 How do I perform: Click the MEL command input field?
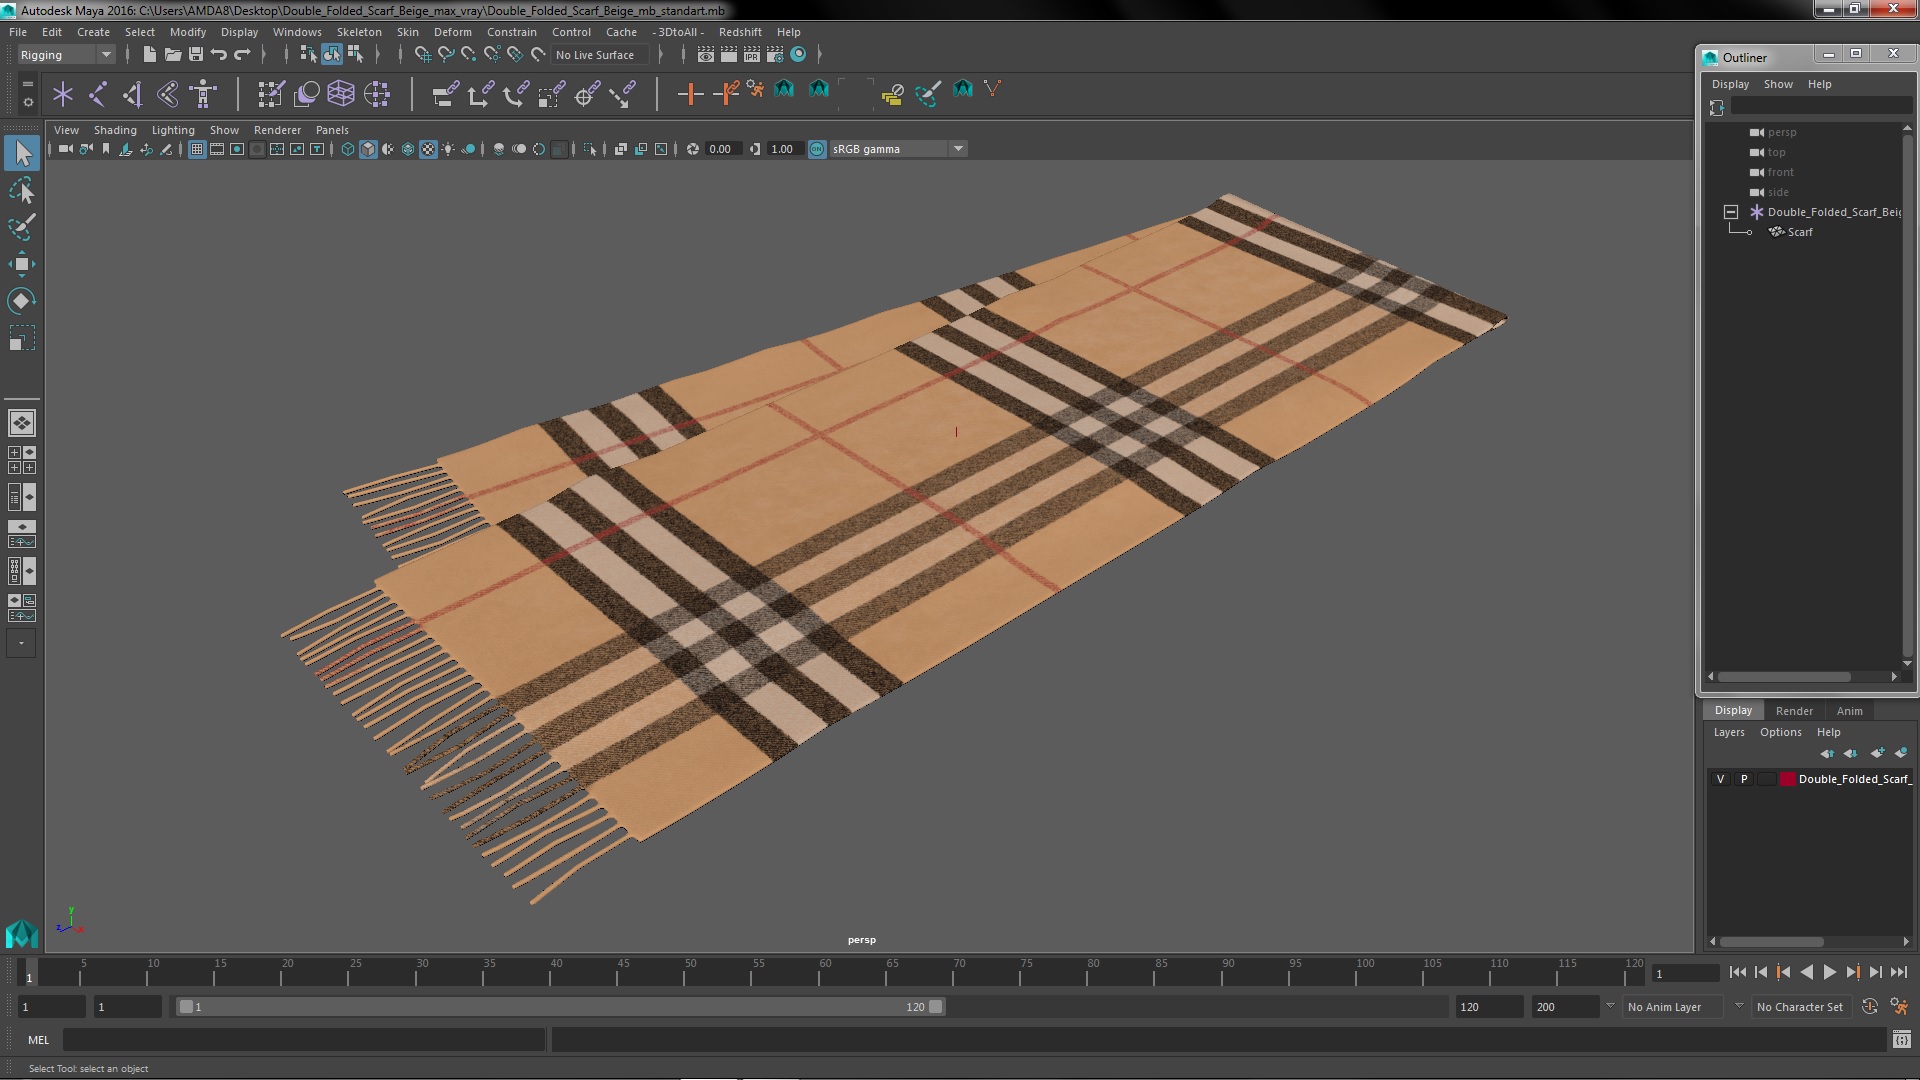pos(304,1040)
